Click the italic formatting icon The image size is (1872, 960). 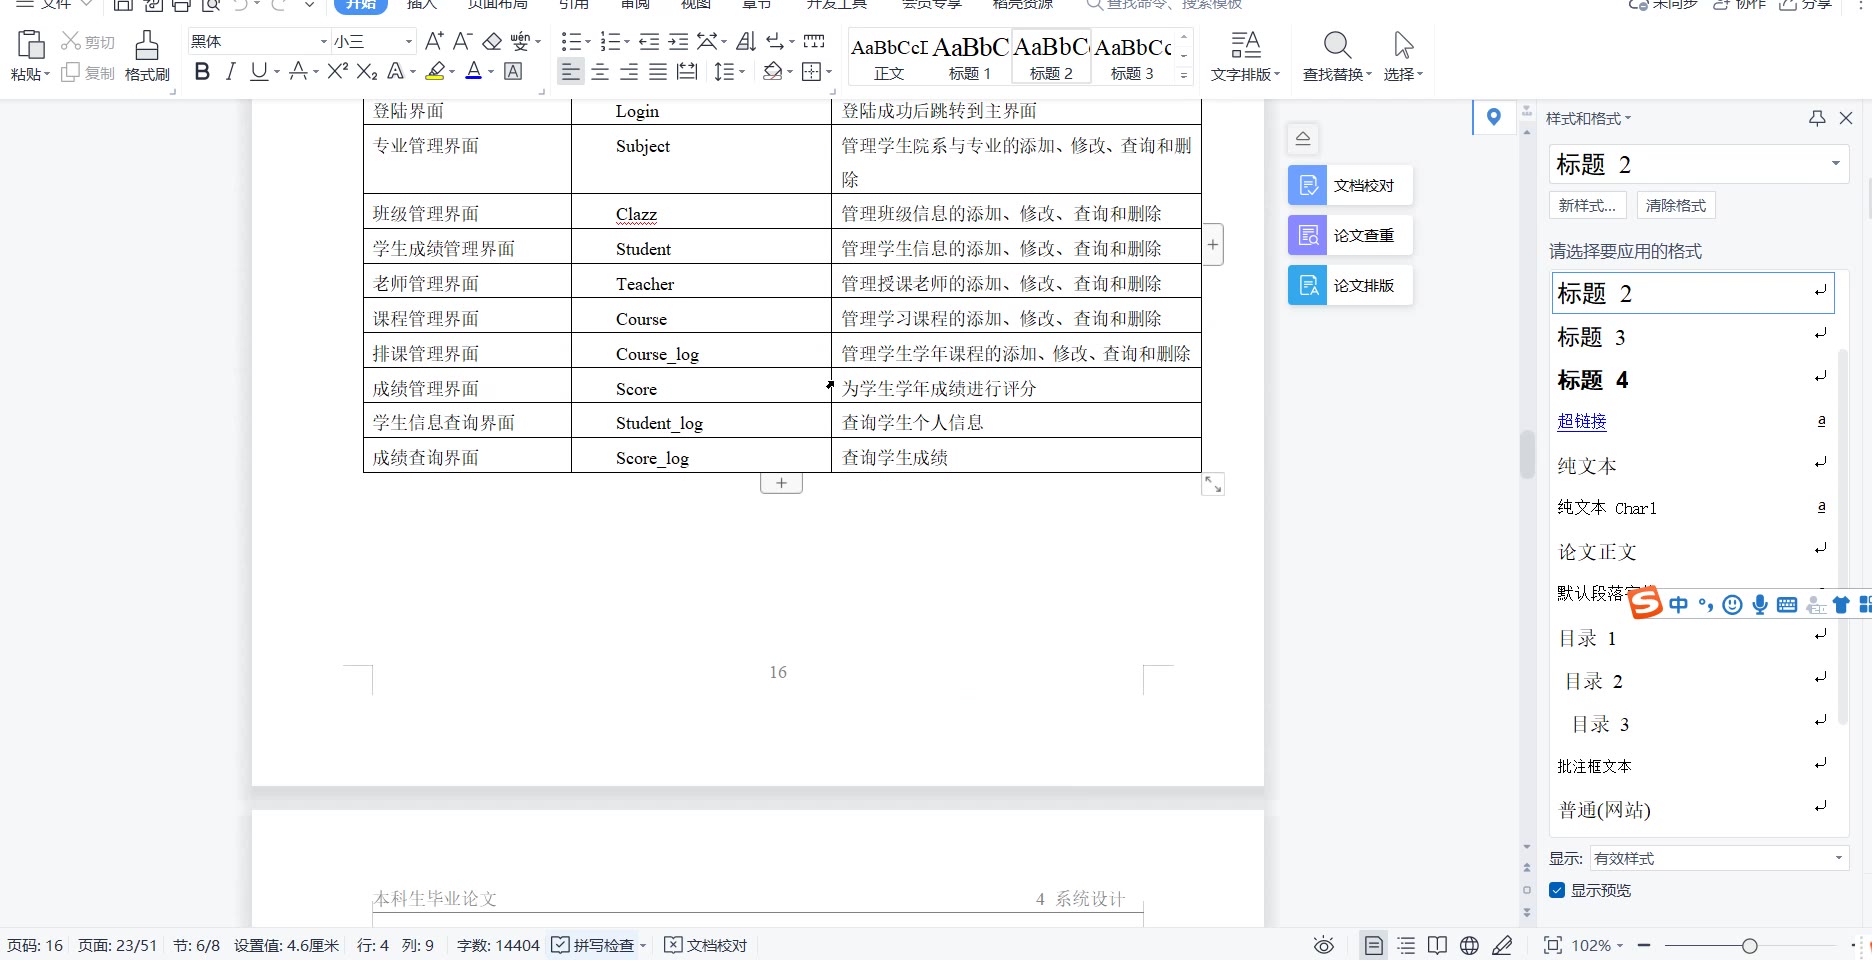click(x=231, y=72)
